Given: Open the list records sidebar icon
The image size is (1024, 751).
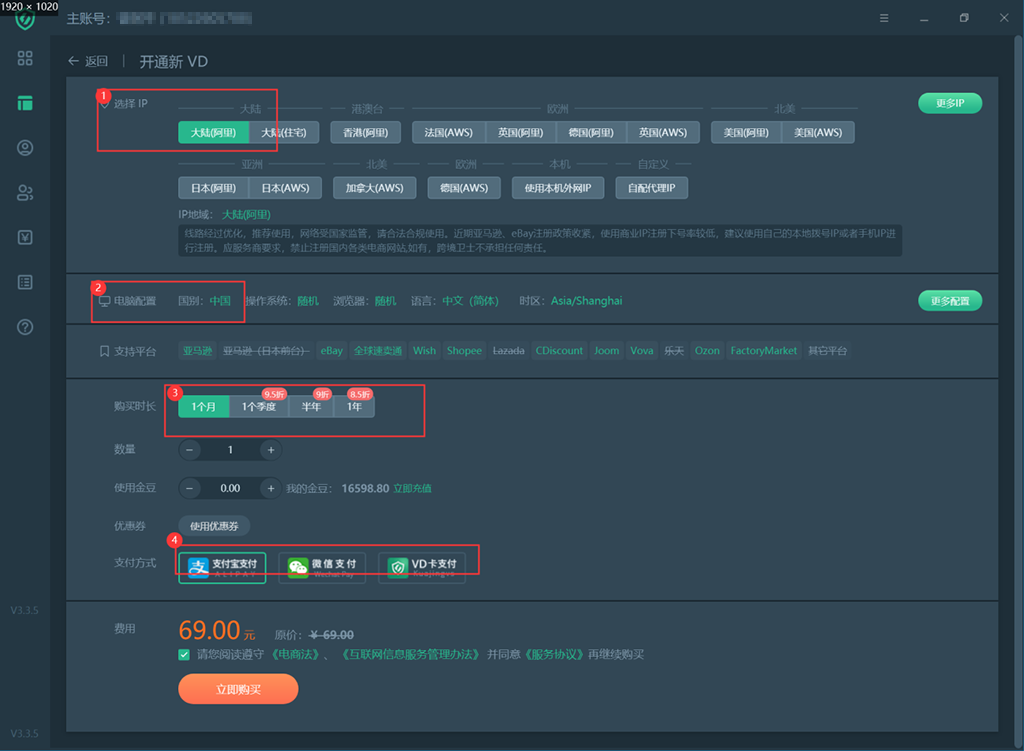Looking at the screenshot, I should tap(25, 282).
